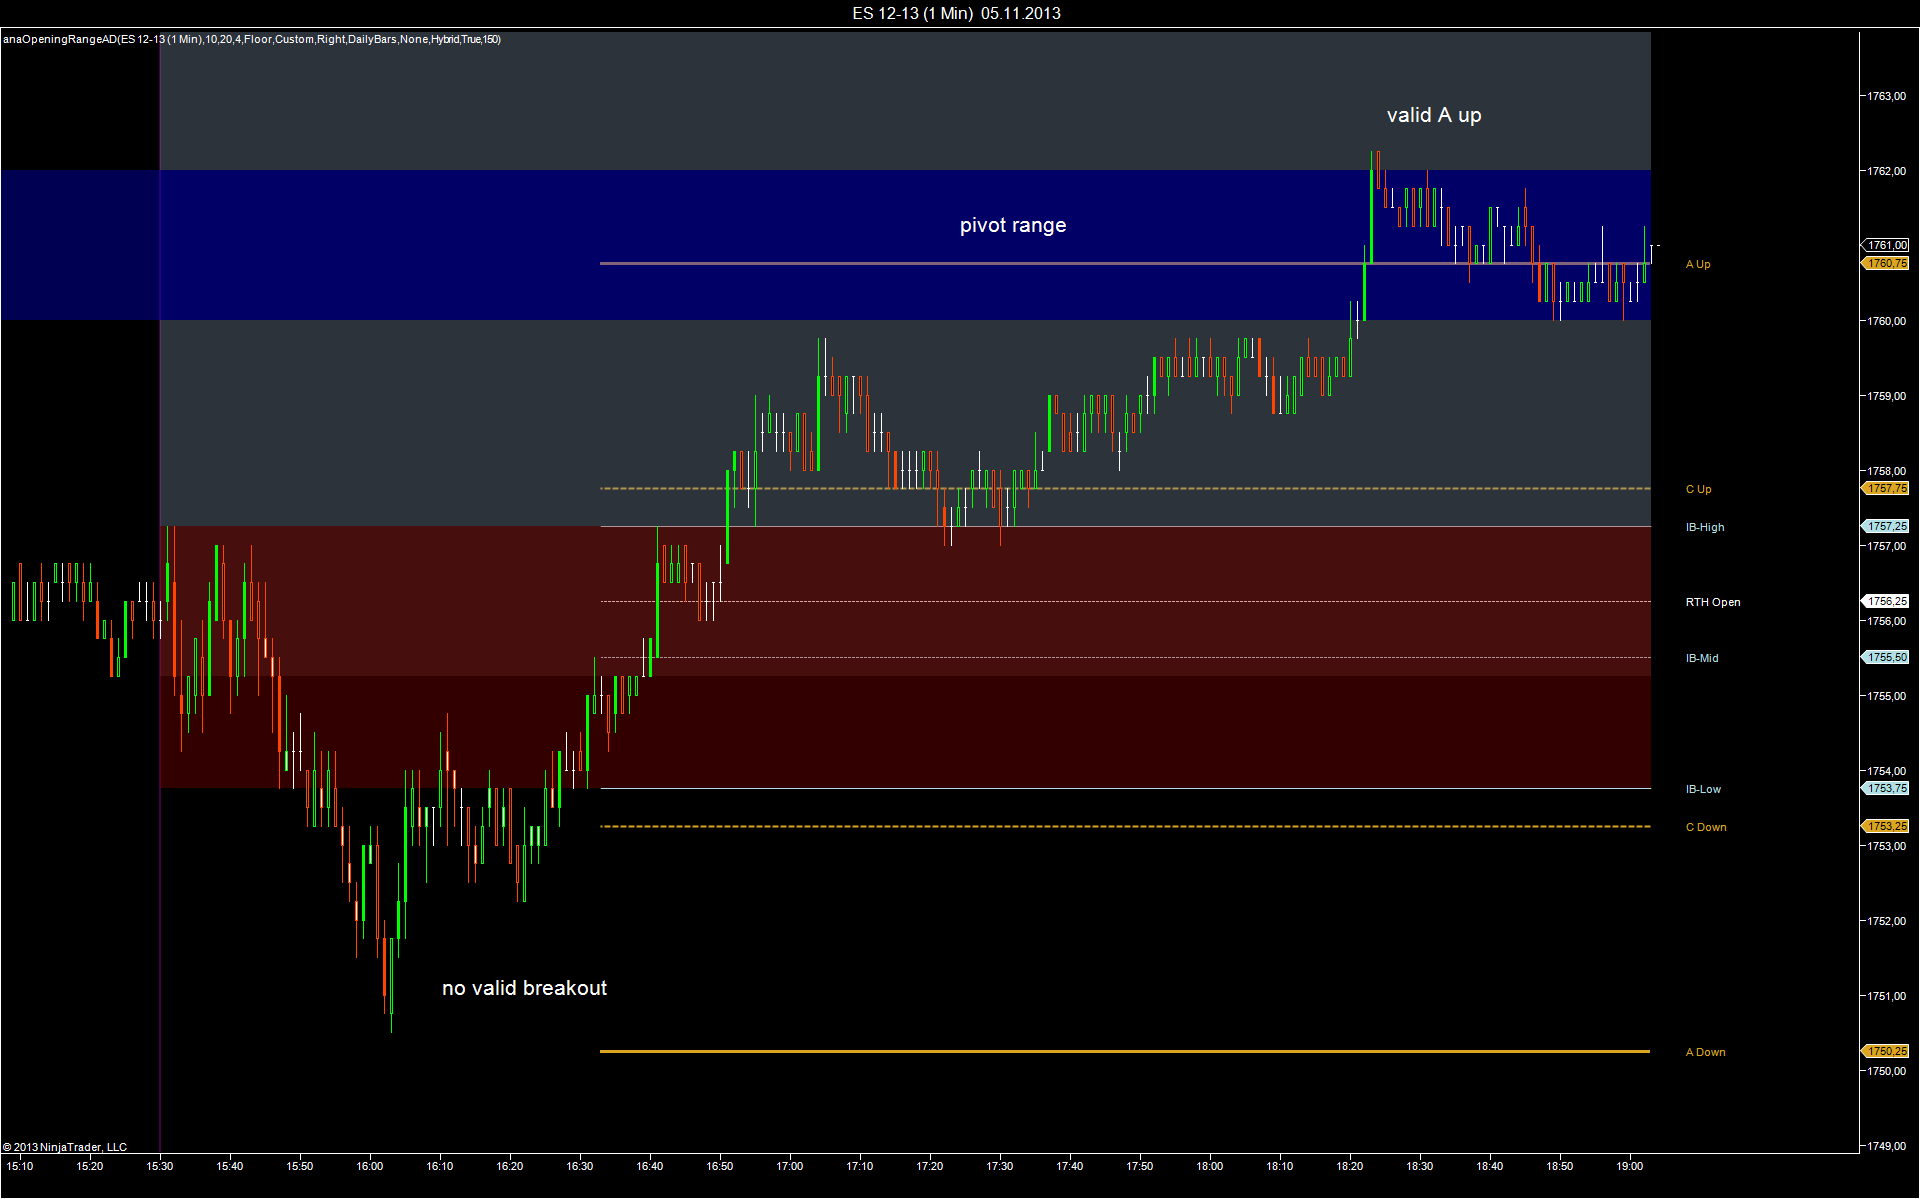Select the 1760,00 price axis label
1920x1199 pixels.
1886,321
